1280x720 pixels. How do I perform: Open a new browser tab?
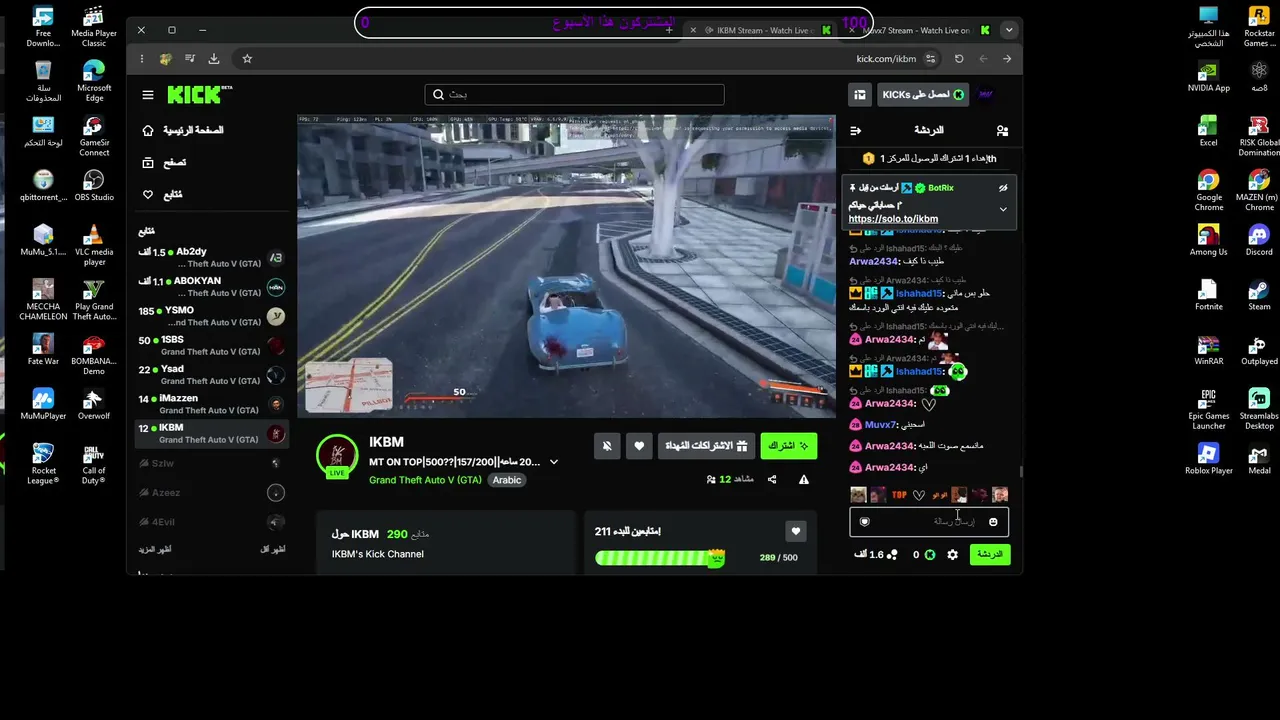670,30
